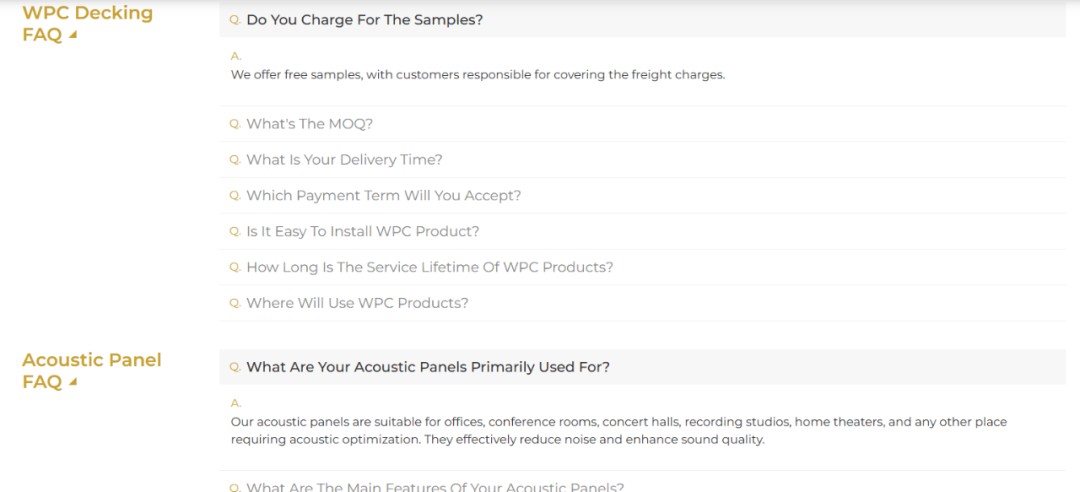Expand What Are The Main Features question
1080x492 pixels.
pyautogui.click(x=434, y=486)
